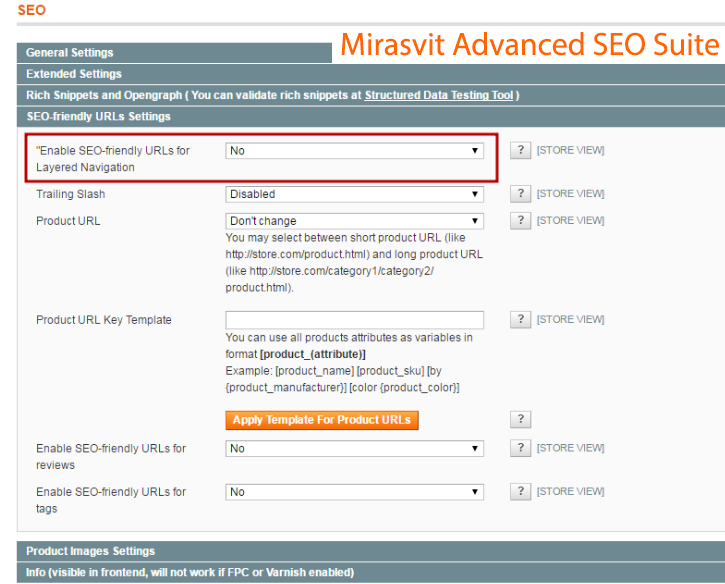
Task: Click help icon for Product URL Key Template
Action: point(520,320)
